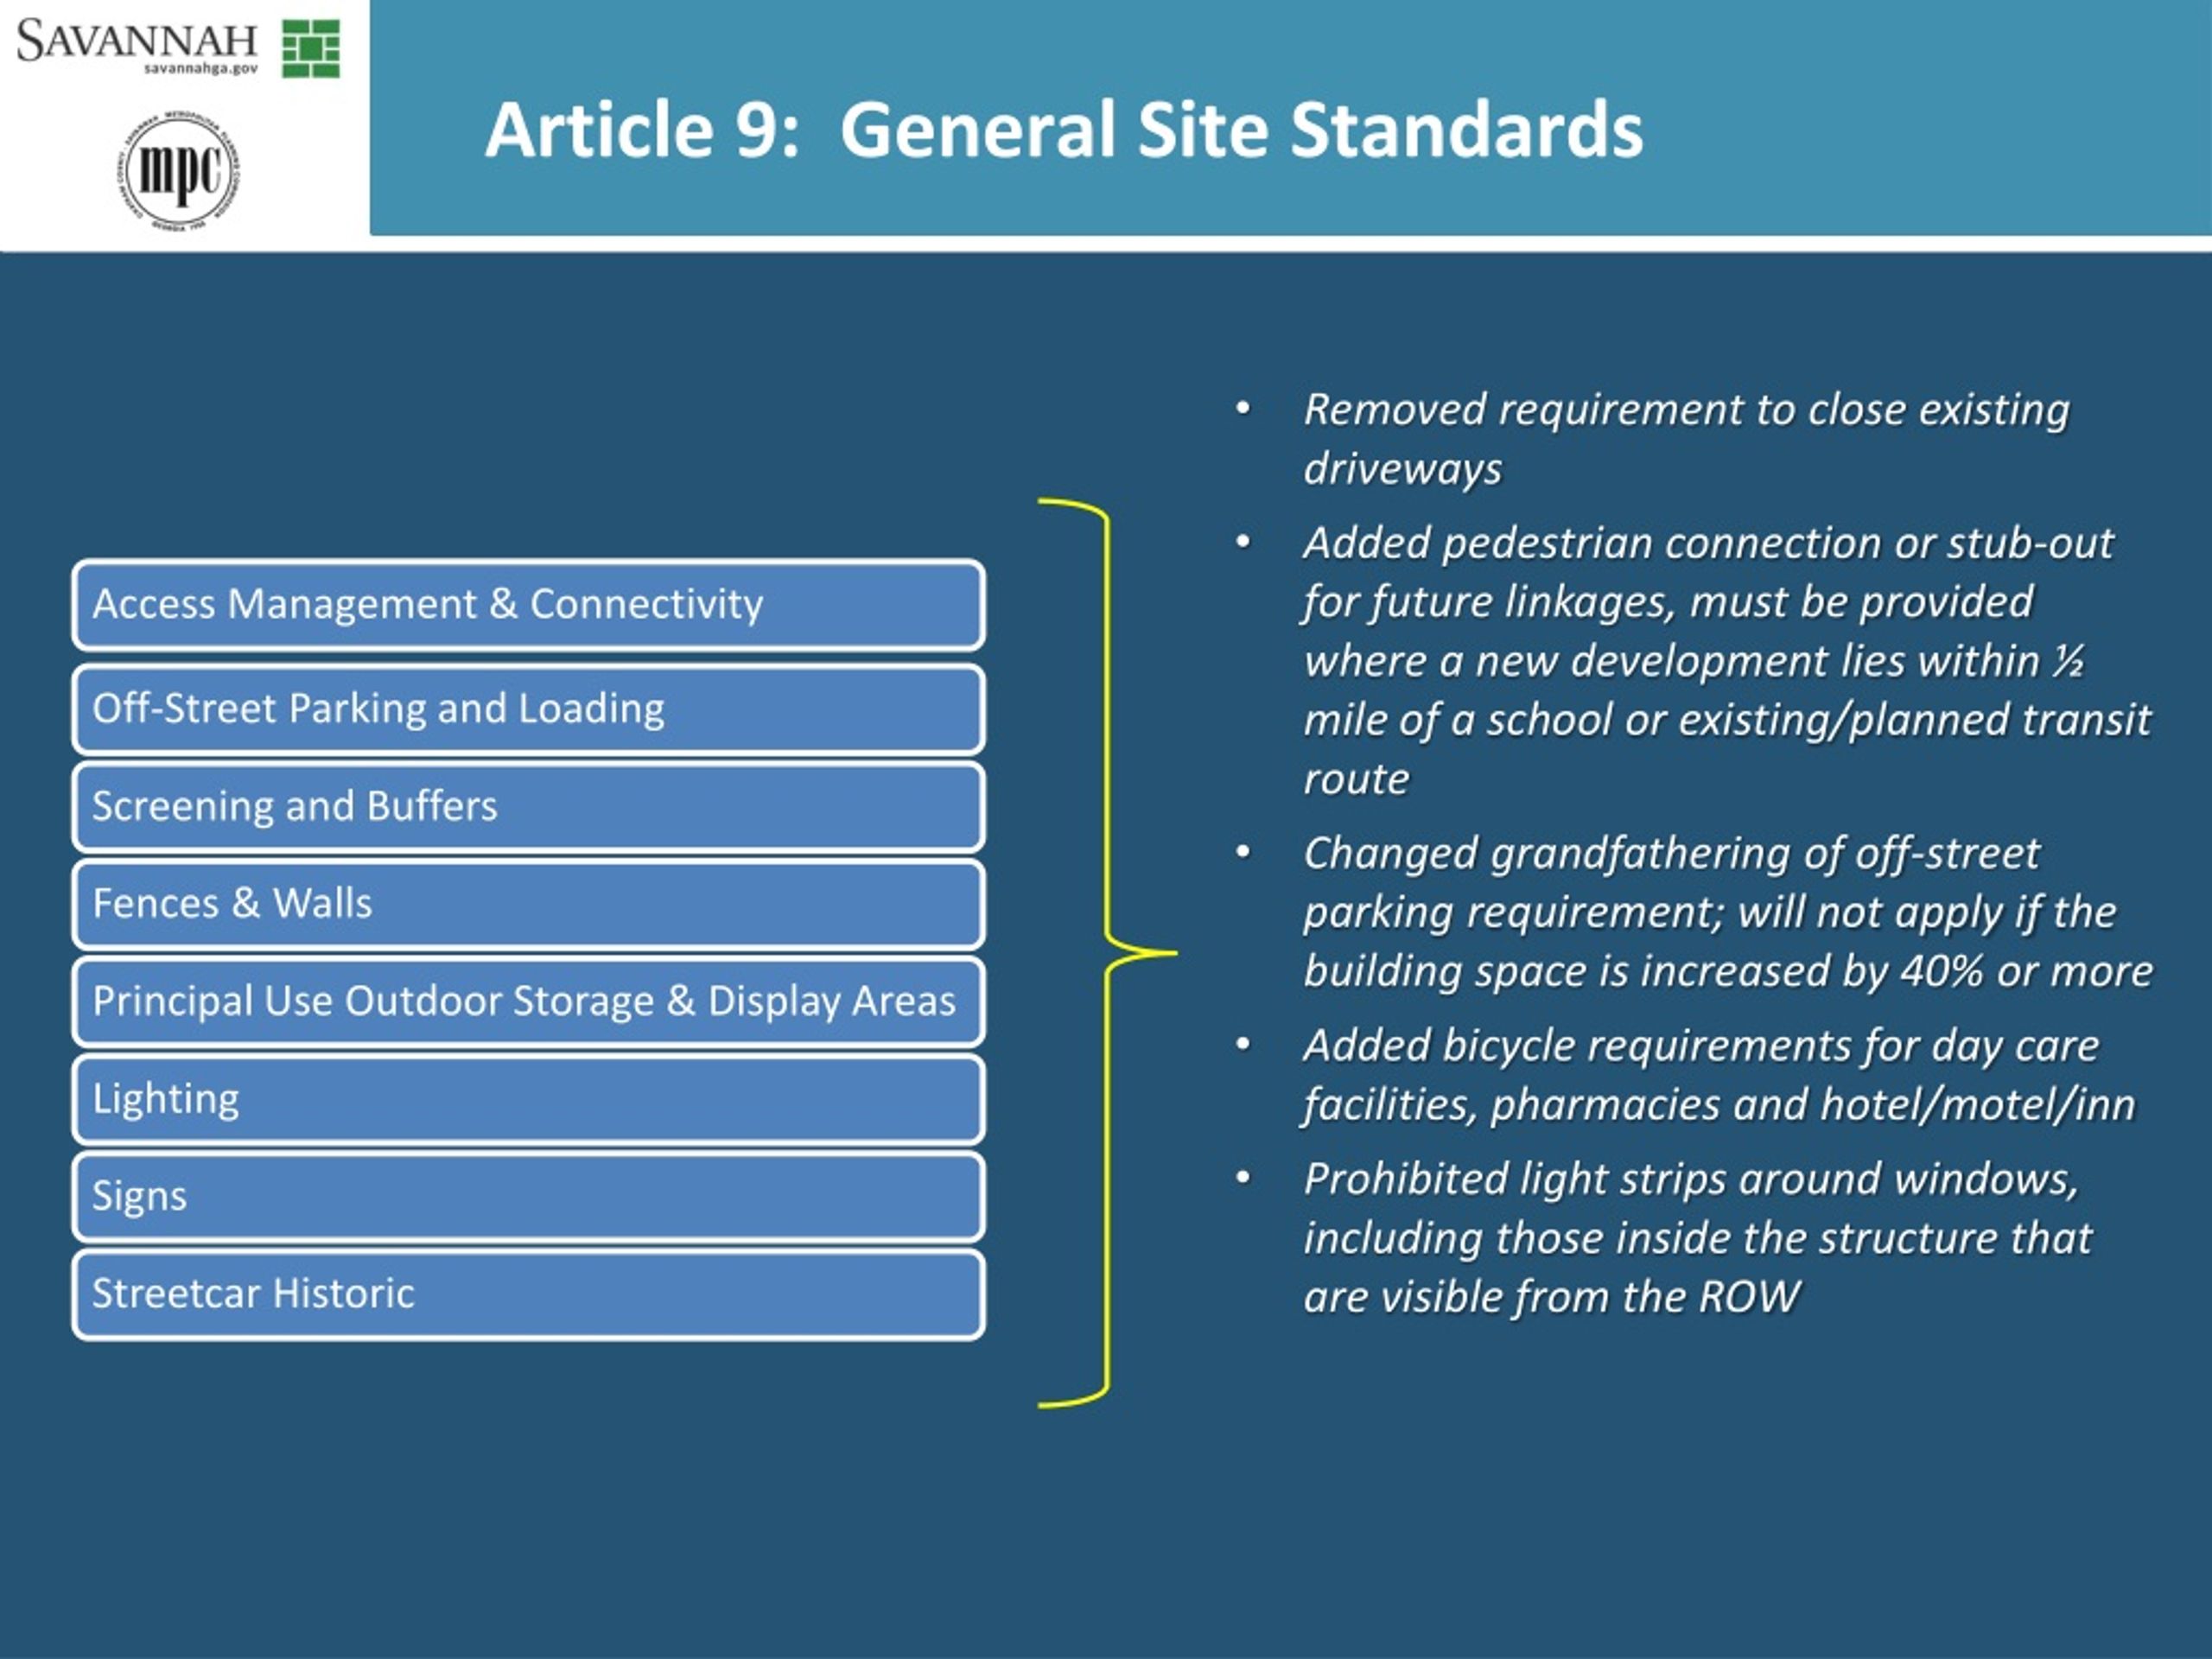The height and width of the screenshot is (1659, 2212).
Task: Select the Off-Street Parking and Loading box
Action: coord(529,709)
